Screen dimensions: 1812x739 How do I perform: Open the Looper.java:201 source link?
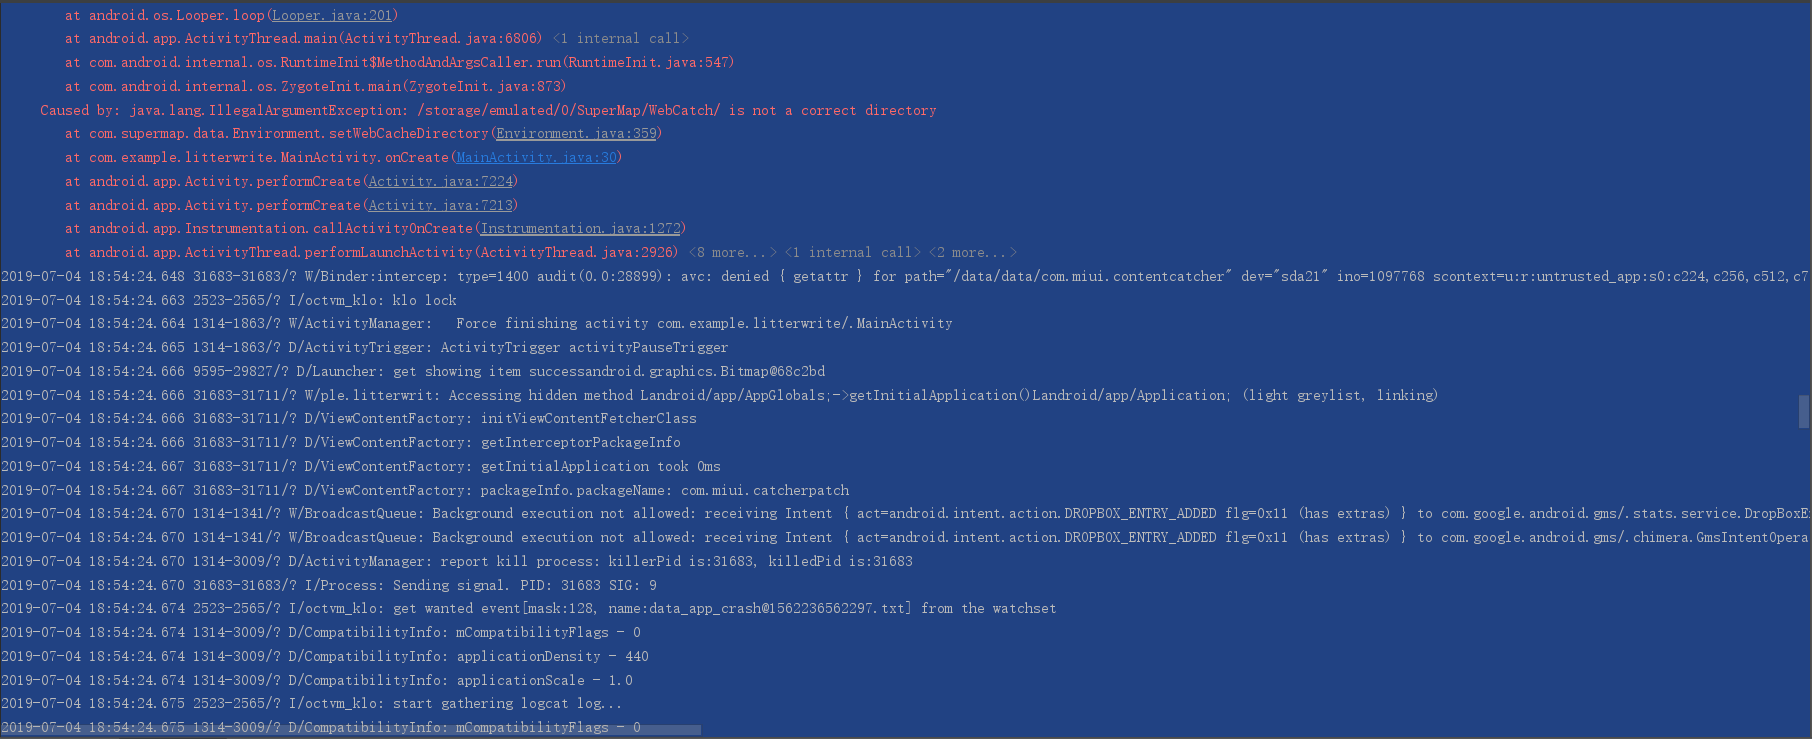click(x=332, y=15)
